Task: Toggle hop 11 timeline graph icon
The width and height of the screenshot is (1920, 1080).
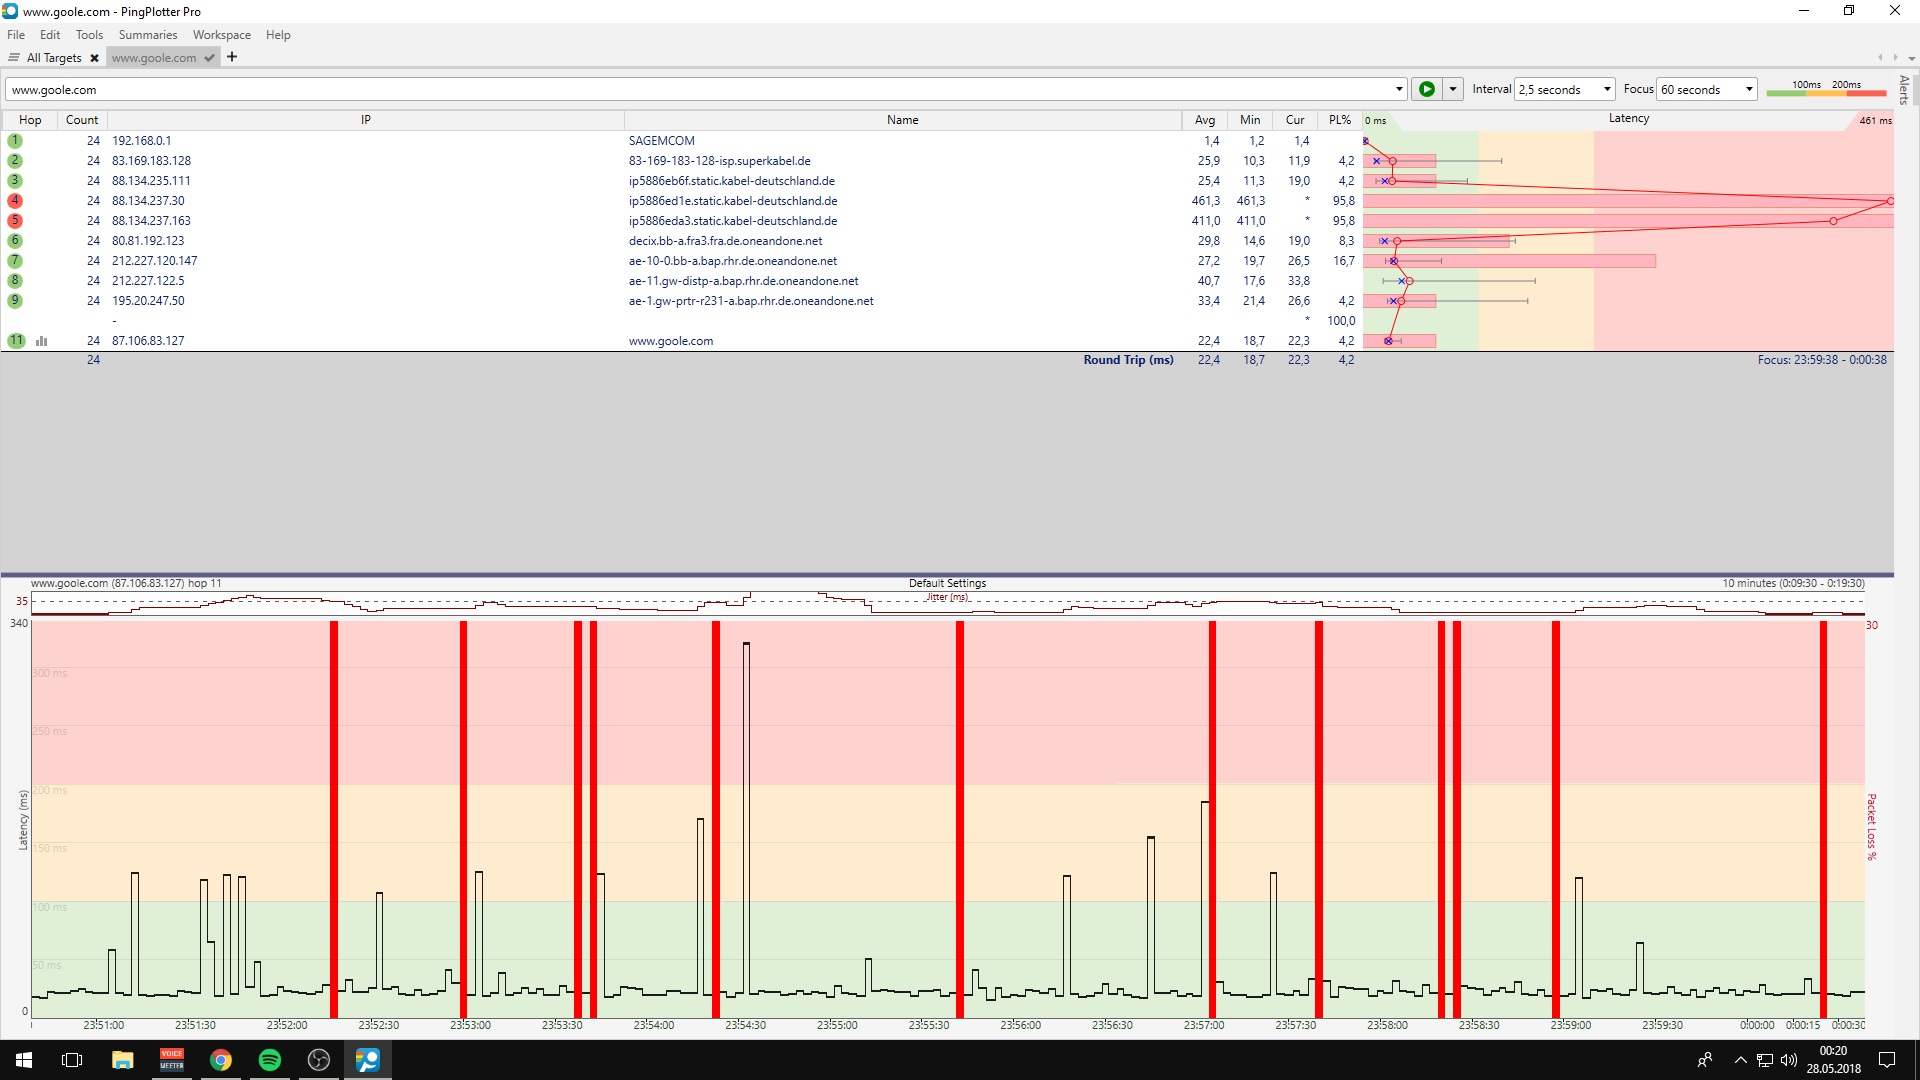Action: point(42,341)
